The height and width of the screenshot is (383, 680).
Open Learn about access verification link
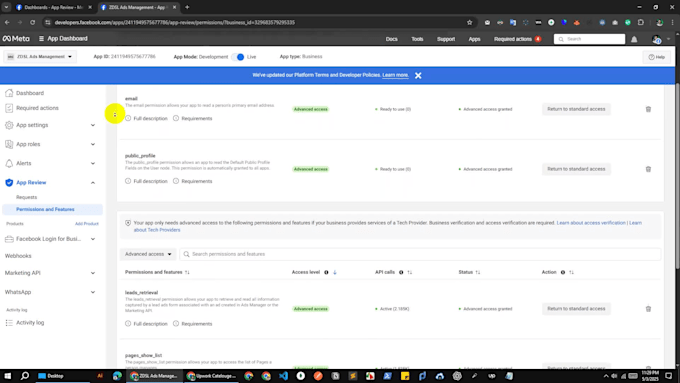click(x=591, y=223)
